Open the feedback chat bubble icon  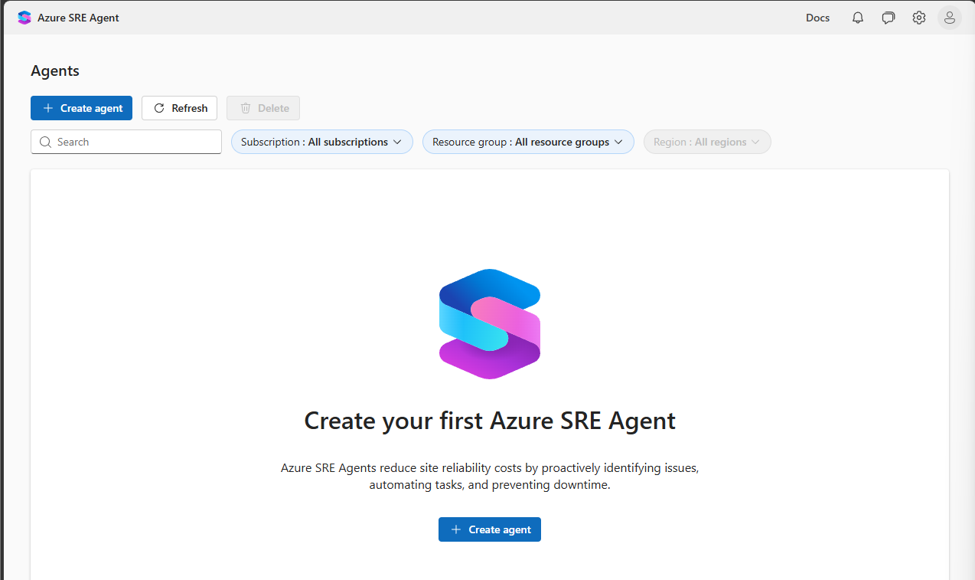pyautogui.click(x=888, y=17)
